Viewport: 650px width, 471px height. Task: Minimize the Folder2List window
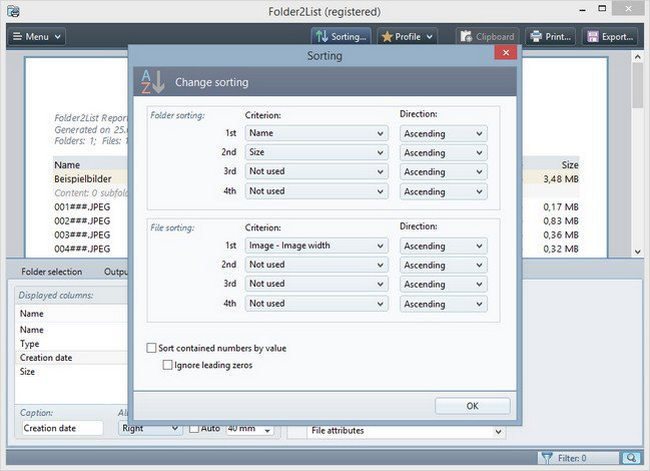[x=582, y=10]
